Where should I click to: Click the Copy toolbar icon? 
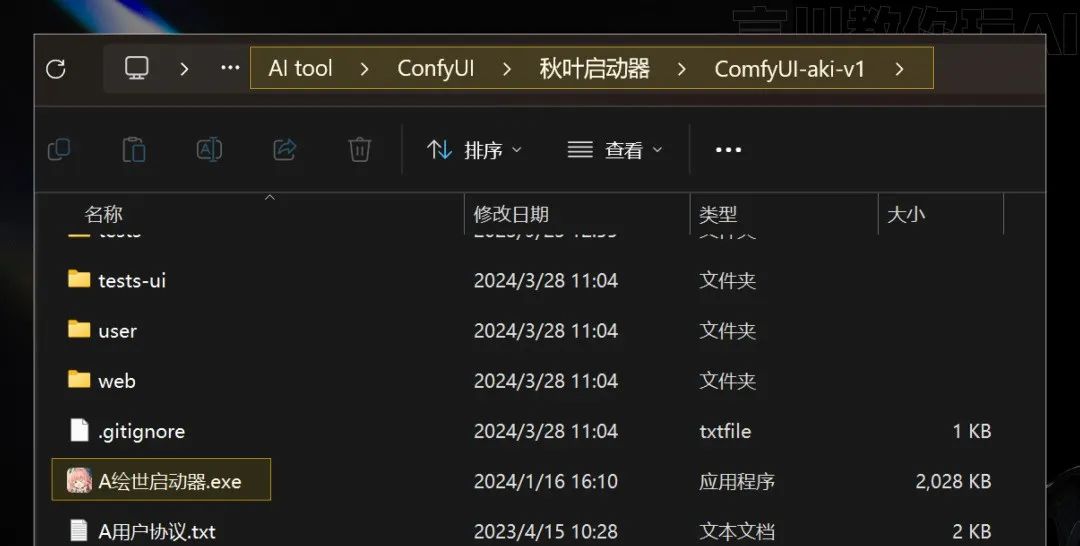tap(59, 149)
